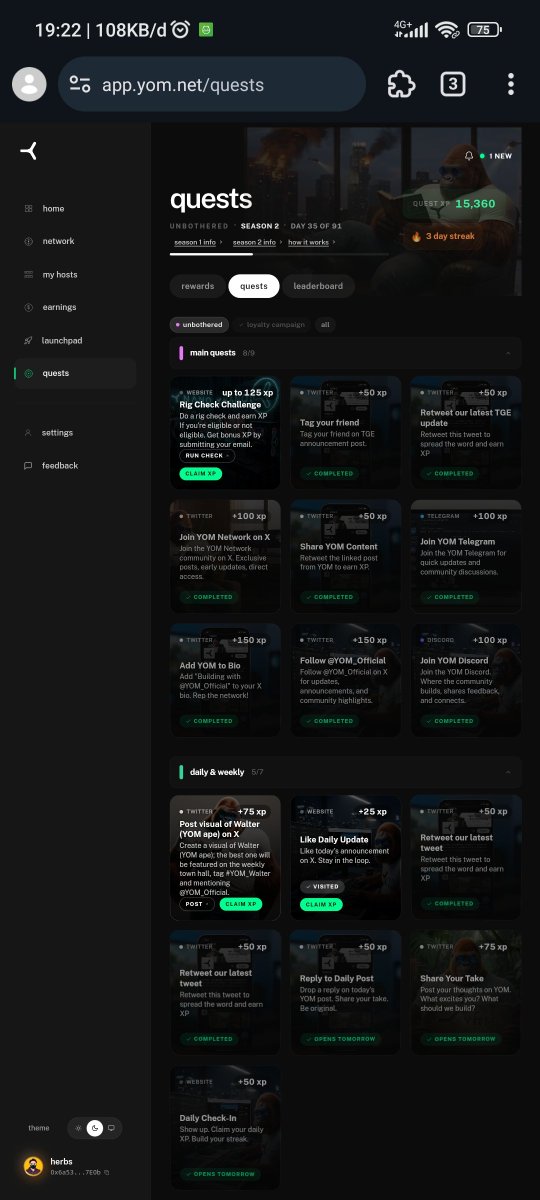Click the 3 day streak badge
Image resolution: width=540 pixels, height=1200 pixels.
click(442, 236)
